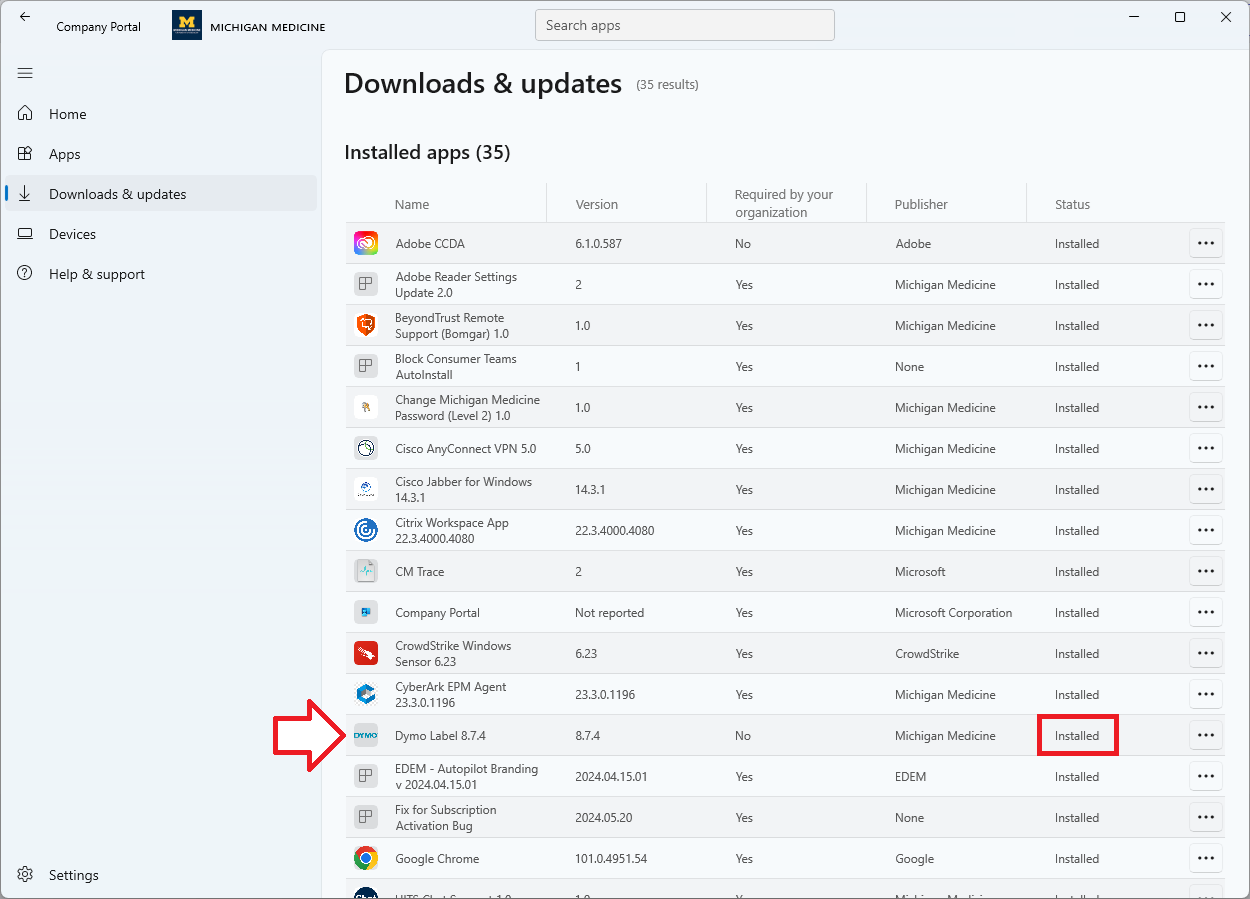Open more options for Company Portal row
This screenshot has height=899, width=1250.
coord(1205,613)
